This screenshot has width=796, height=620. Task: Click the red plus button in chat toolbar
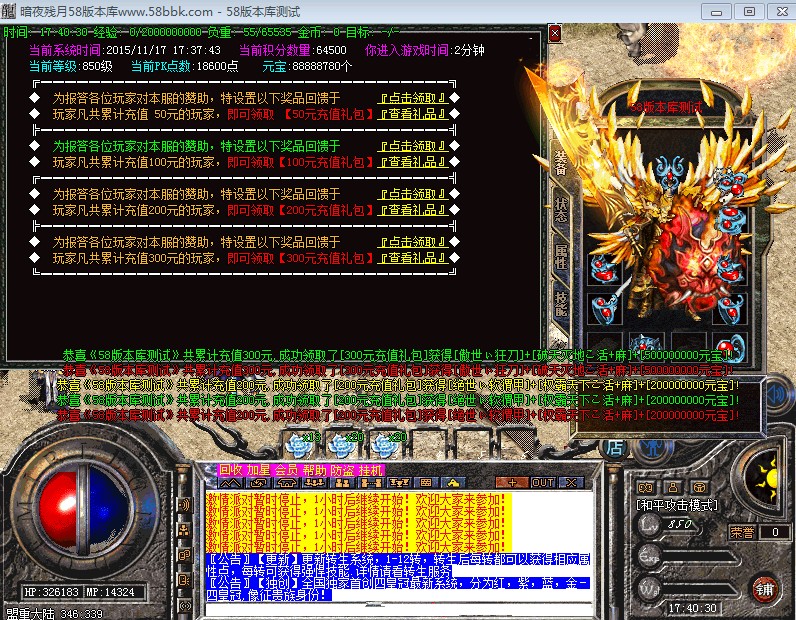coord(512,483)
